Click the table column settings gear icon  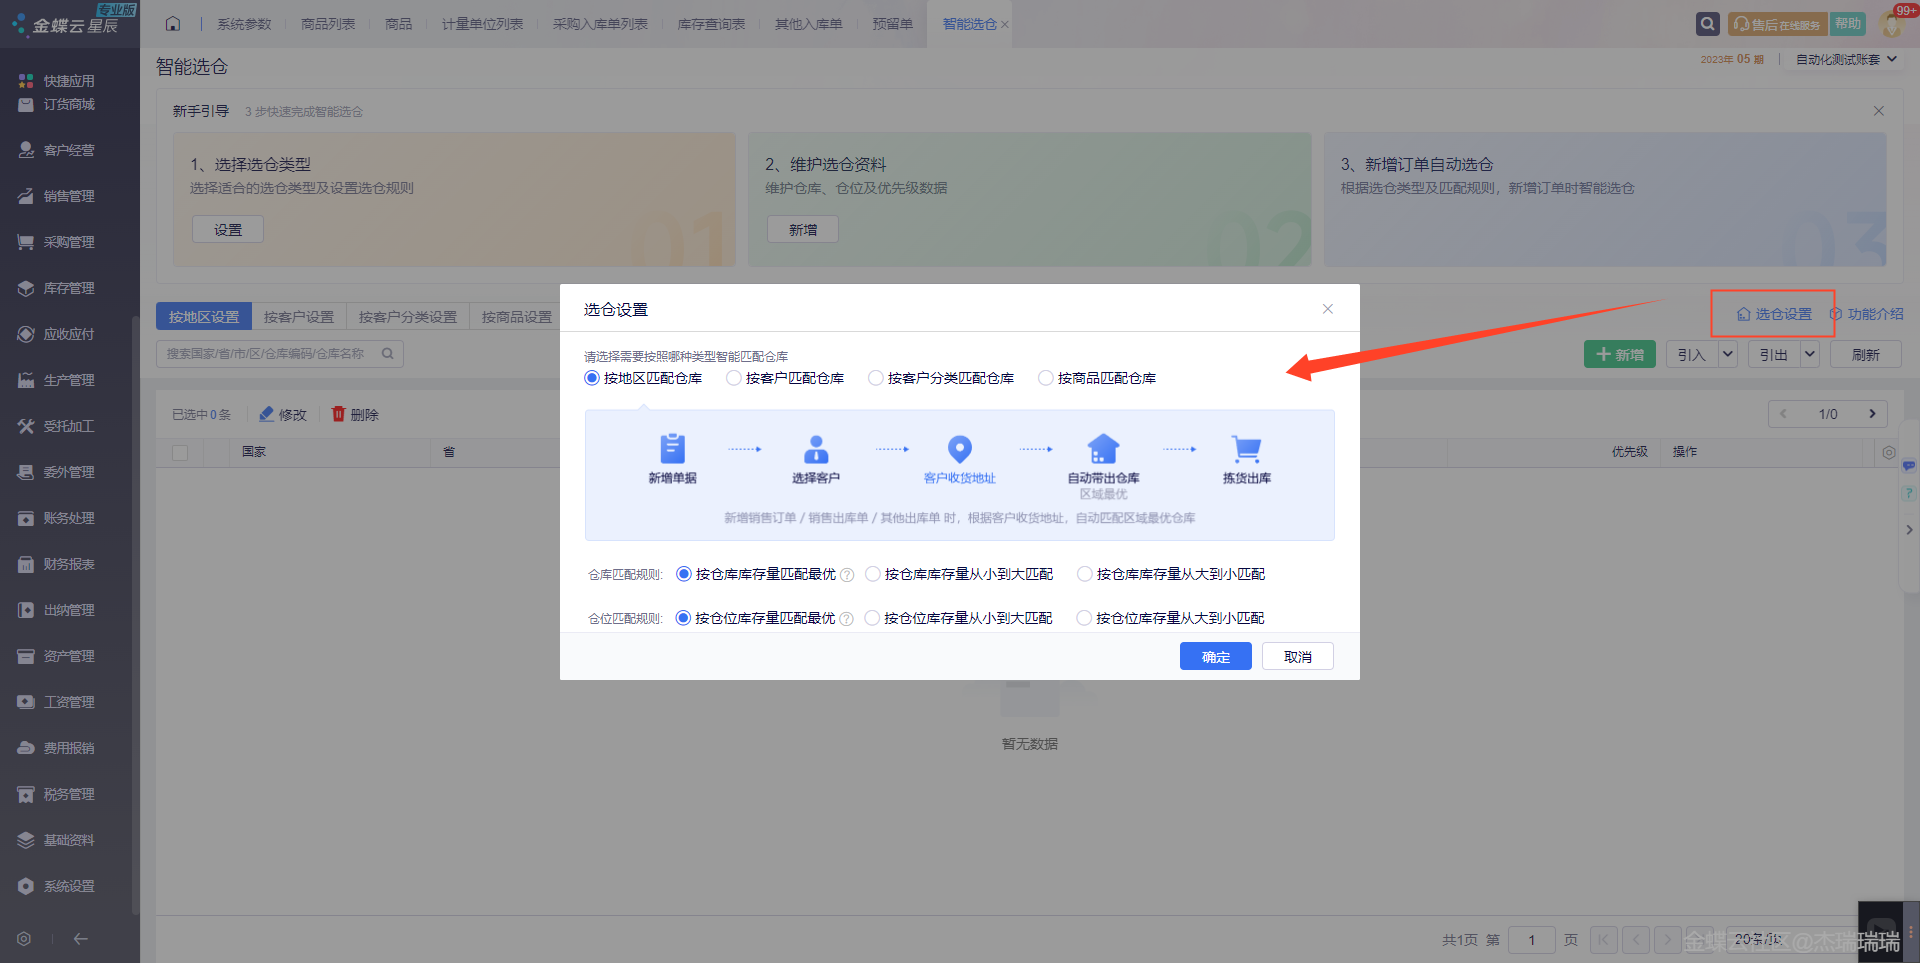(x=1888, y=452)
